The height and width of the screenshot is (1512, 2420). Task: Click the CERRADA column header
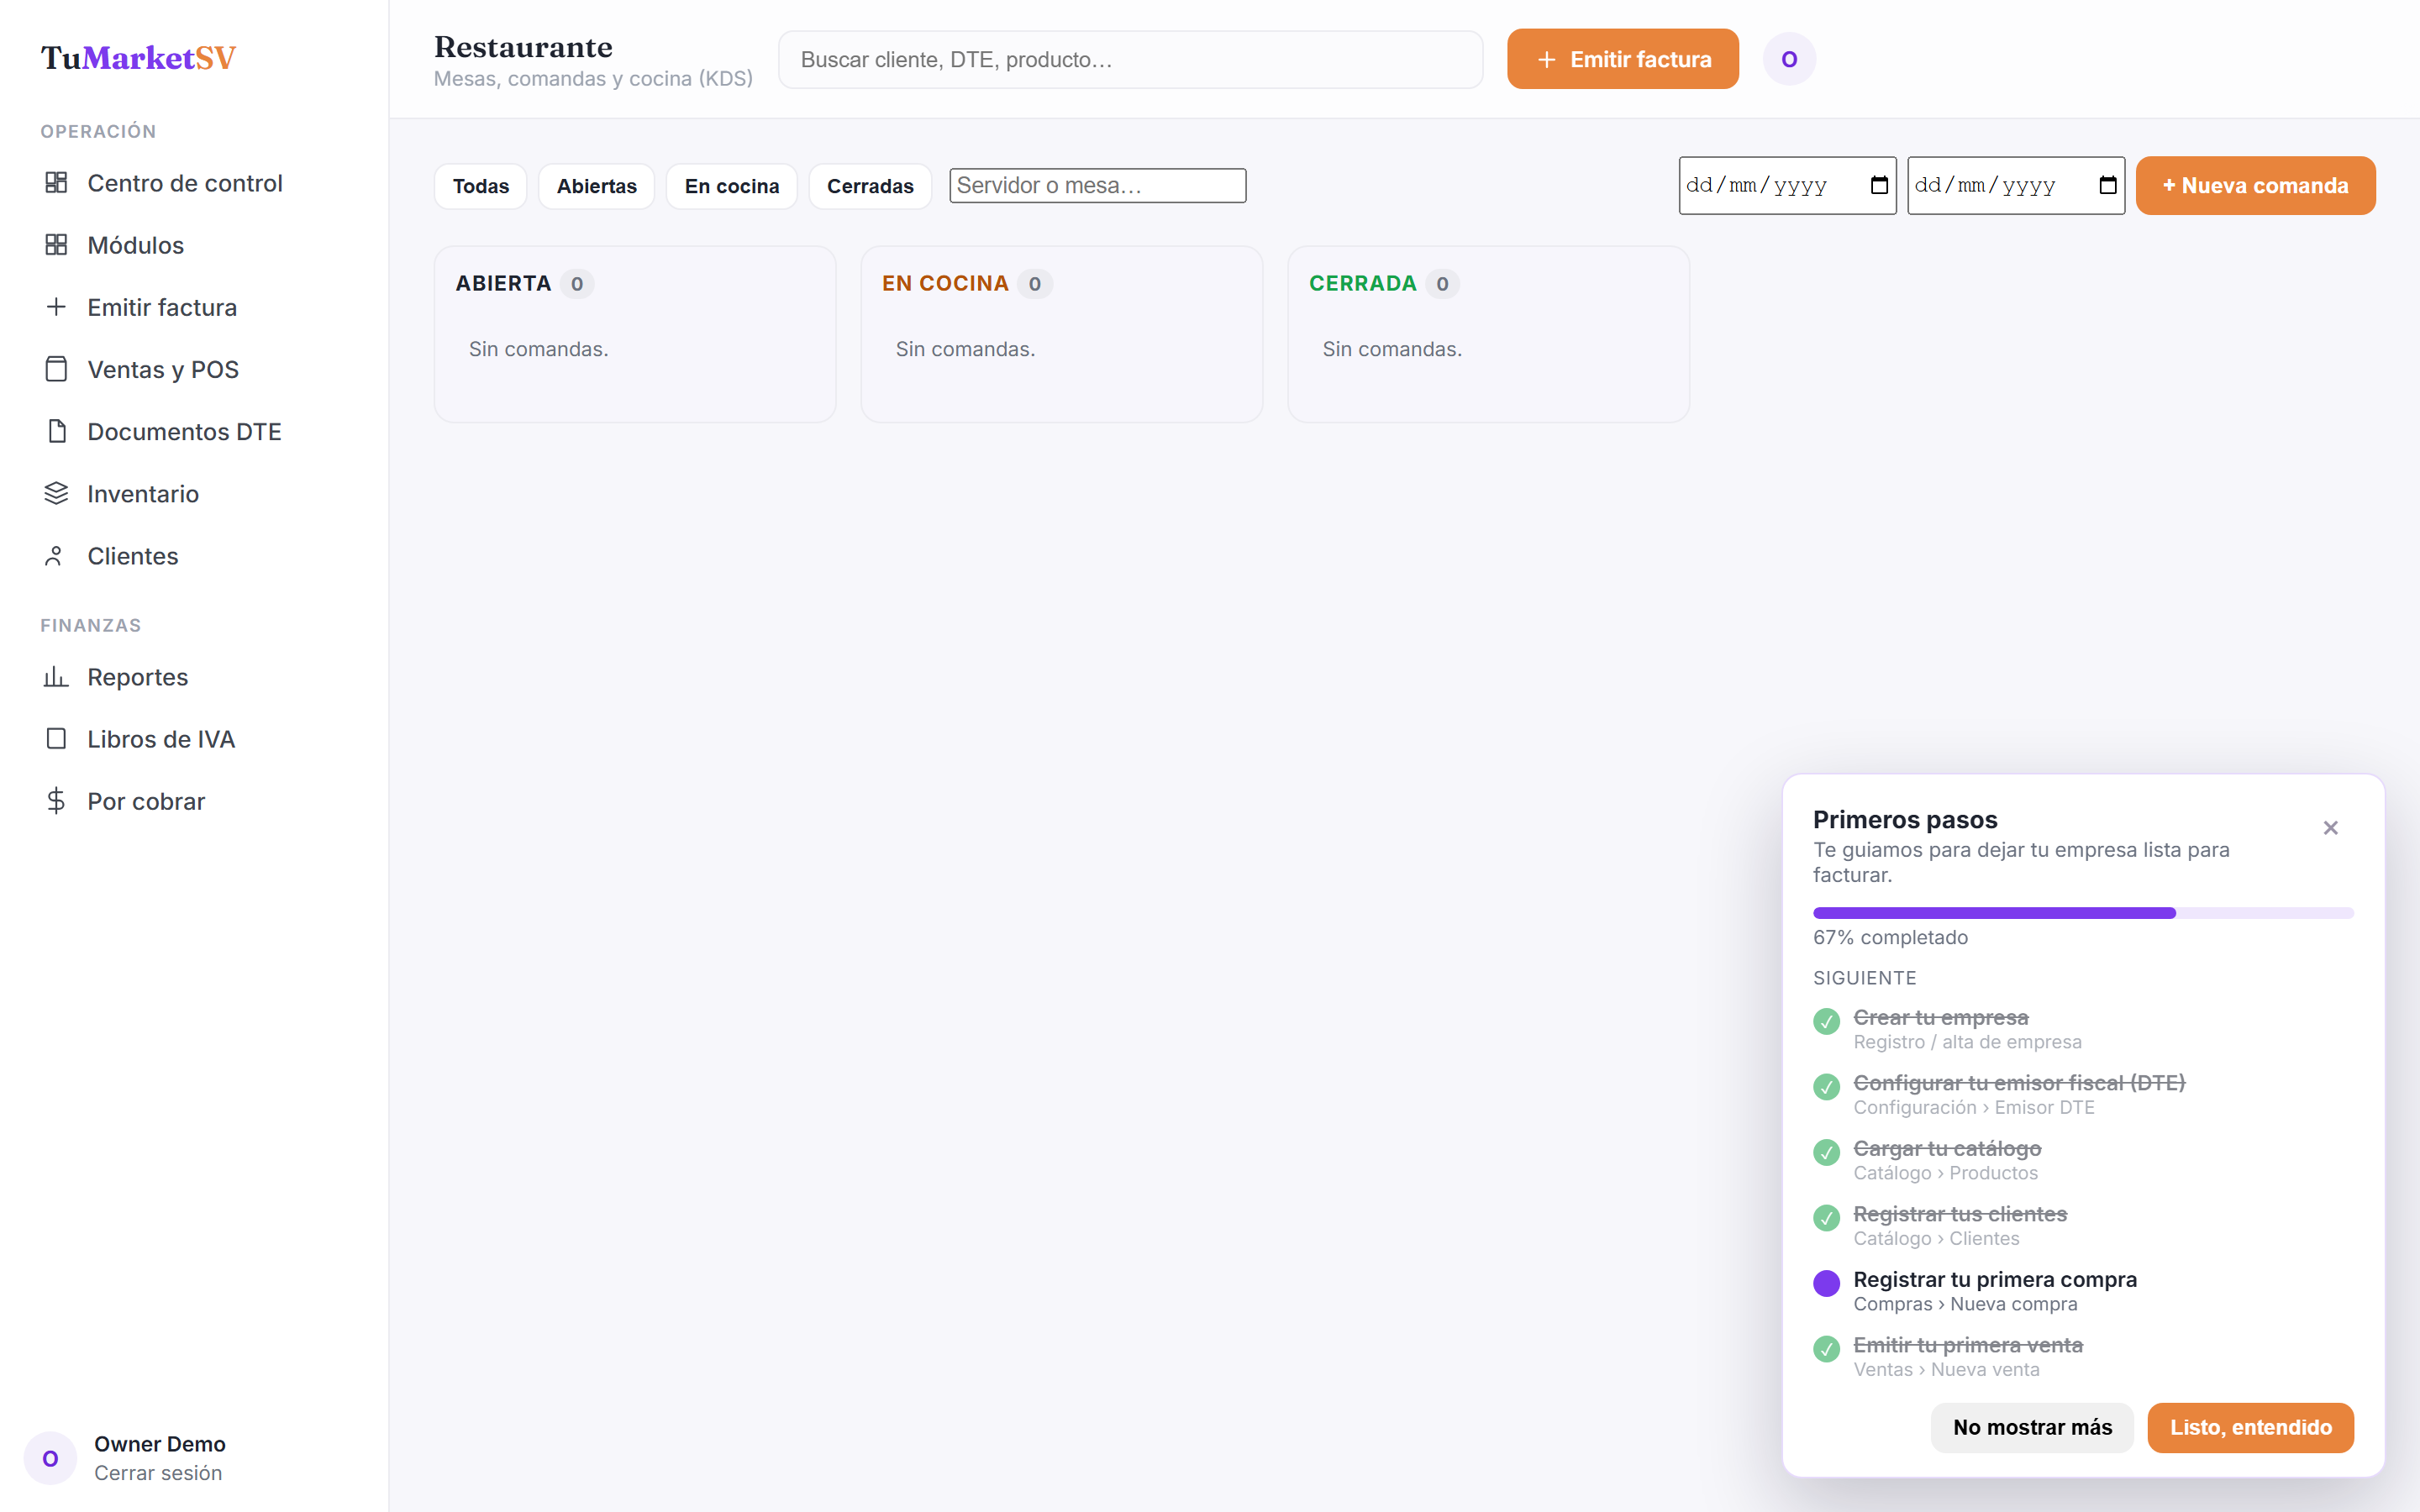[x=1363, y=284]
